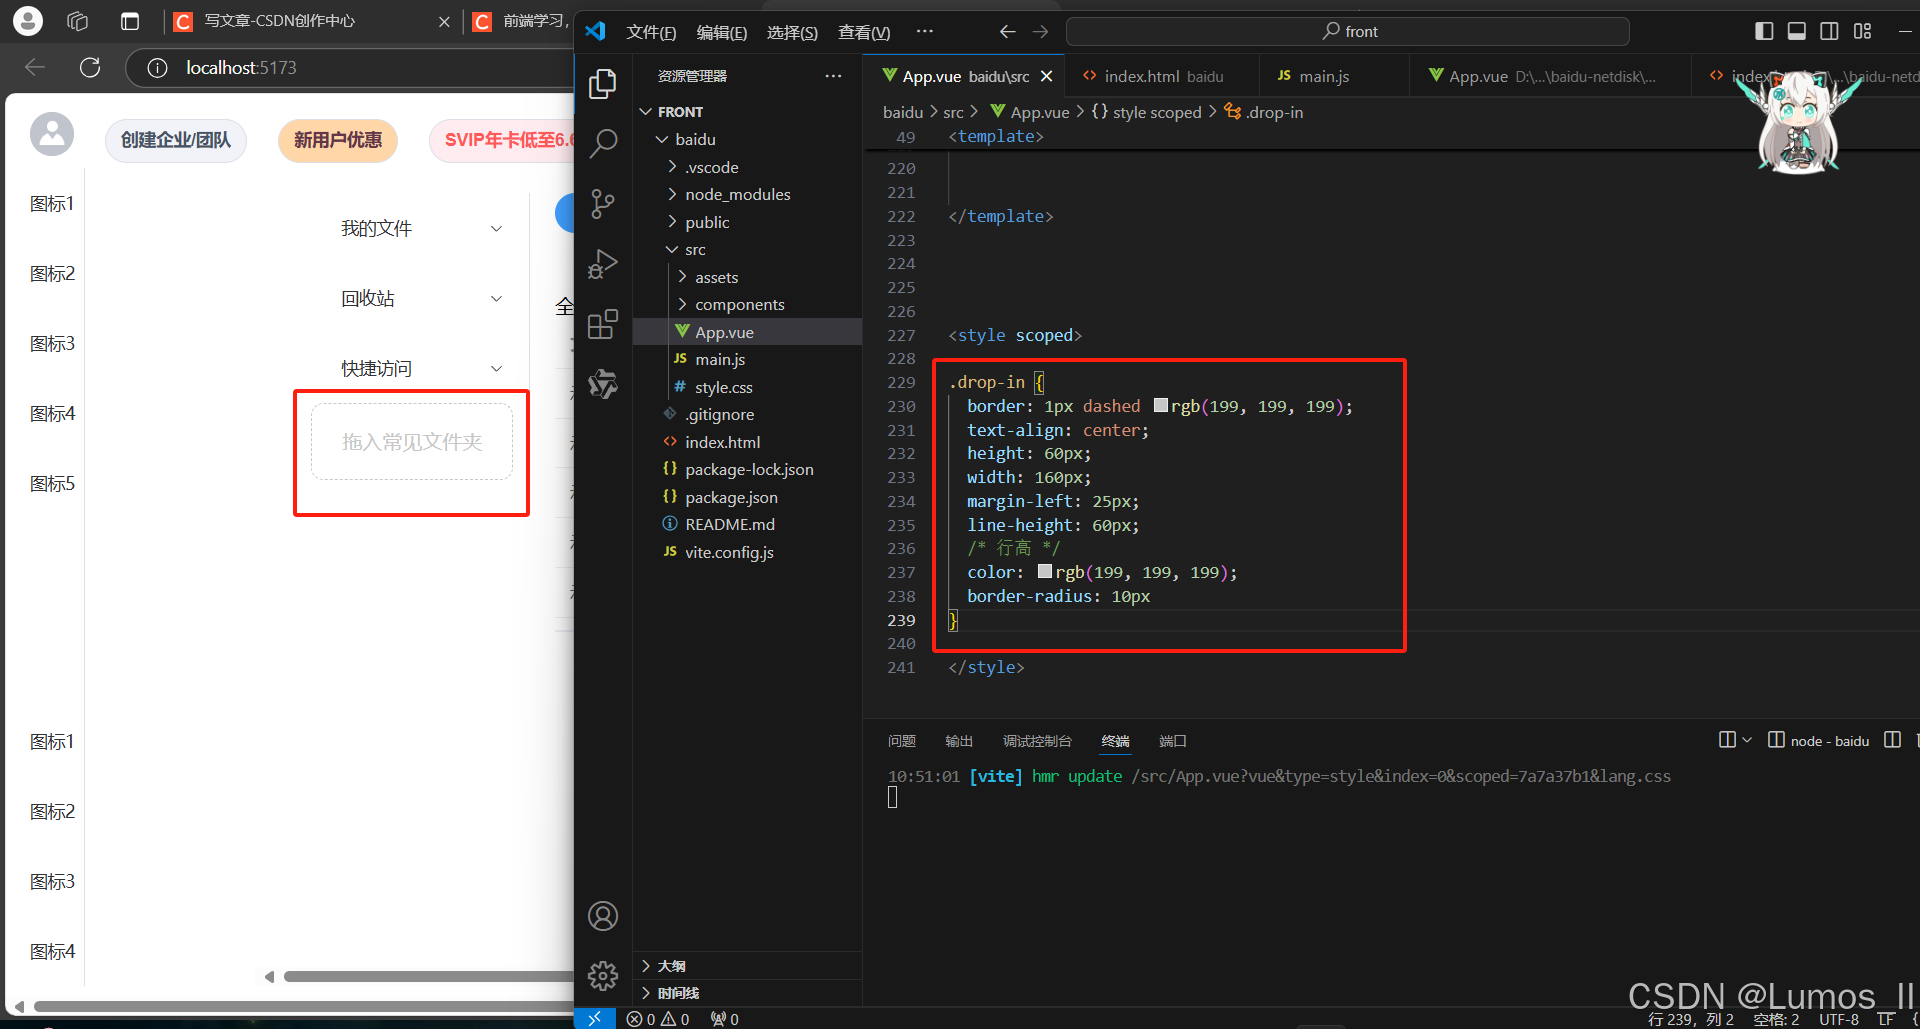Open the 选择(S) menu
The width and height of the screenshot is (1920, 1029).
tap(792, 32)
